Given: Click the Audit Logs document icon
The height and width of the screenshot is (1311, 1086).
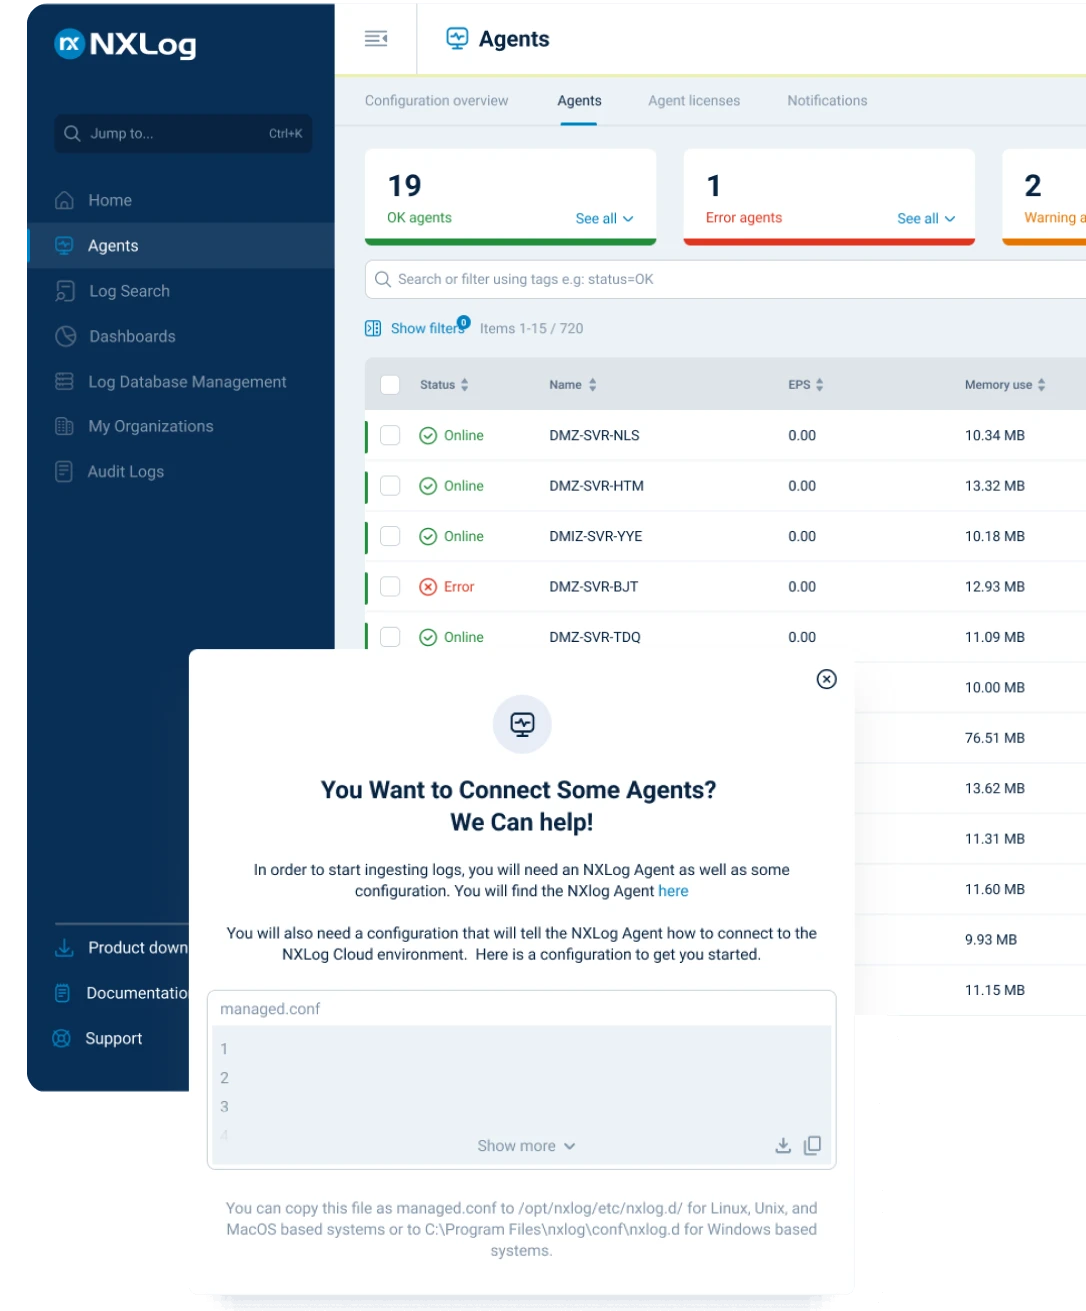Looking at the screenshot, I should (x=64, y=471).
